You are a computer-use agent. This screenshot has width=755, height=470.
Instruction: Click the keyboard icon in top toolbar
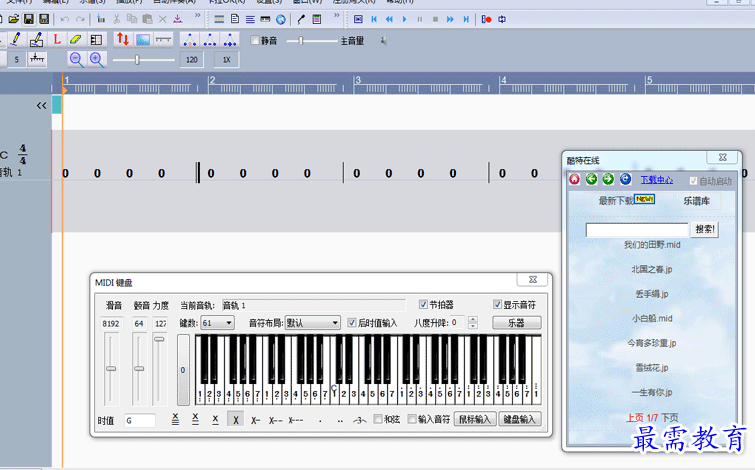(265, 19)
